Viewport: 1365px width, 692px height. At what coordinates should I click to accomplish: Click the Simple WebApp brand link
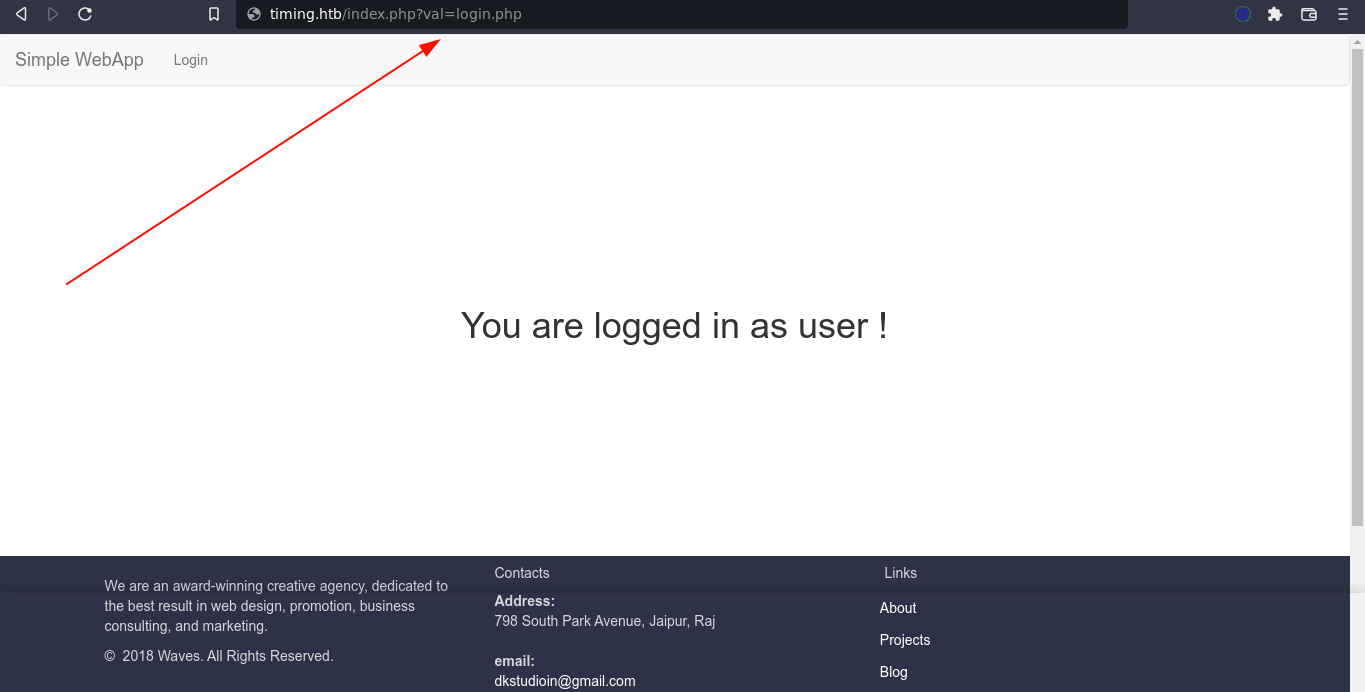point(79,60)
